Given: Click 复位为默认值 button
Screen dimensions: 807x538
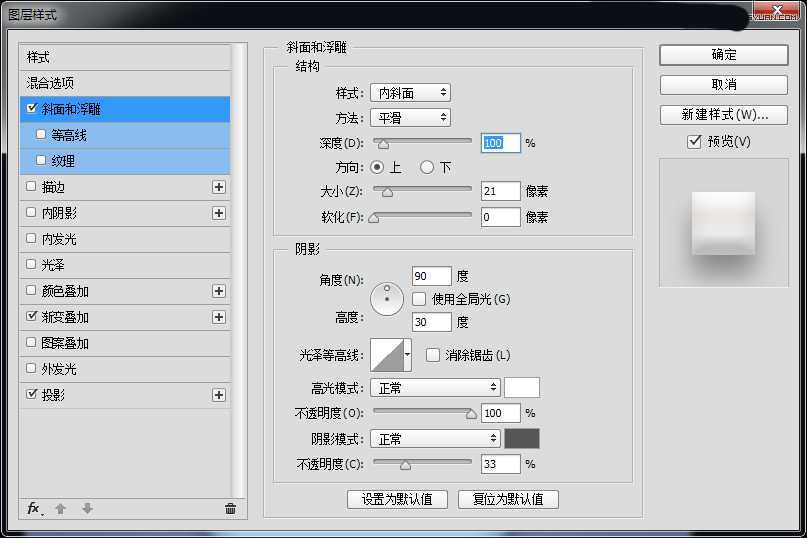Looking at the screenshot, I should click(x=508, y=499).
